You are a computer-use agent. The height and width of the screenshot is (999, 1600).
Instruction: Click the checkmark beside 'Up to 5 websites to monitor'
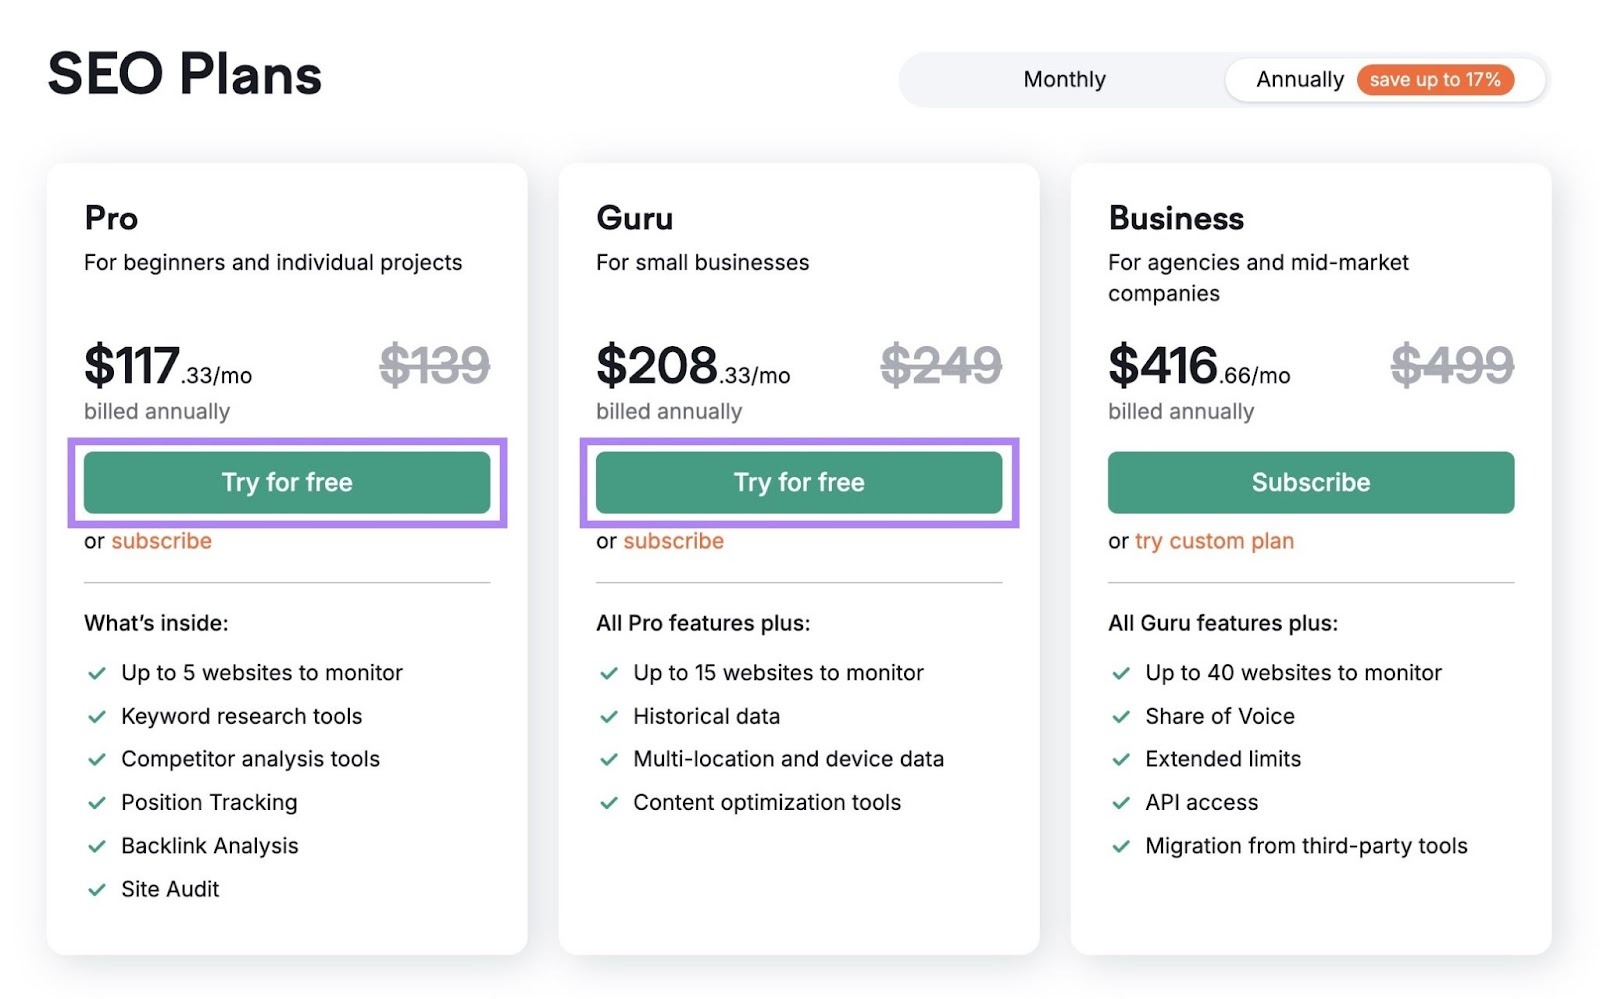click(97, 673)
